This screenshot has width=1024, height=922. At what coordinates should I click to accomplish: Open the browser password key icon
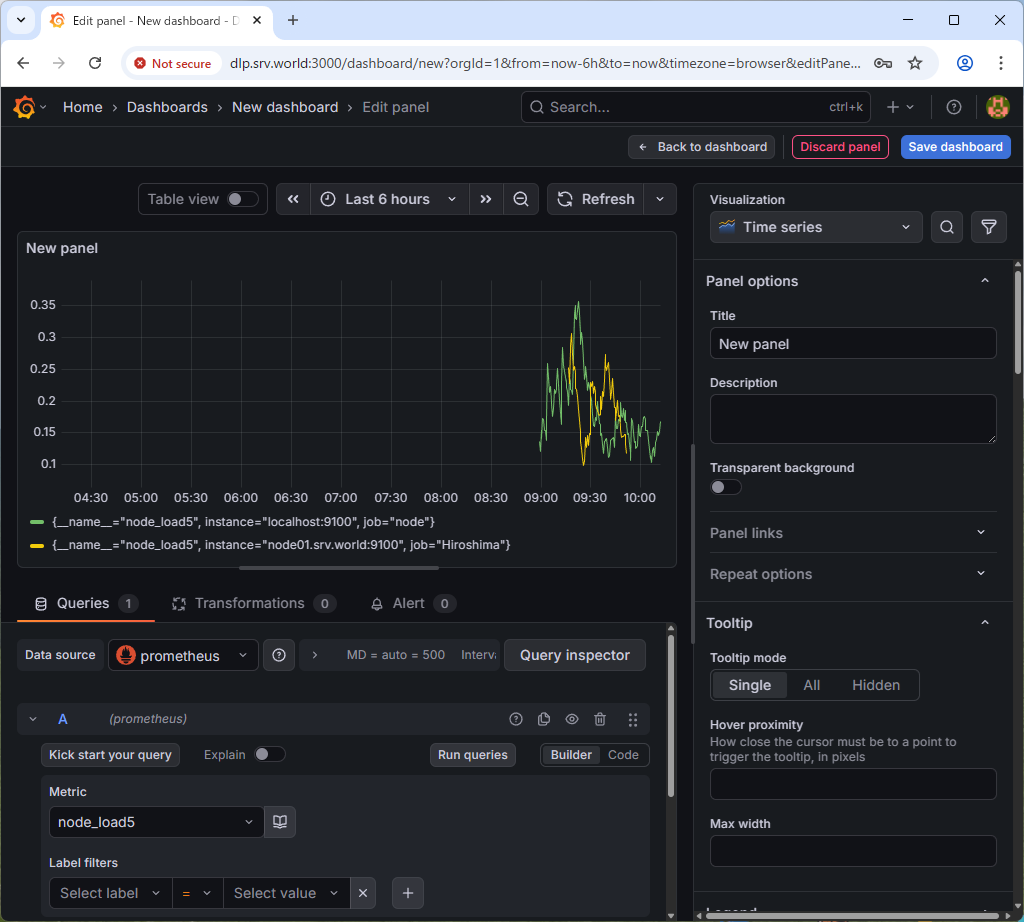coord(883,63)
